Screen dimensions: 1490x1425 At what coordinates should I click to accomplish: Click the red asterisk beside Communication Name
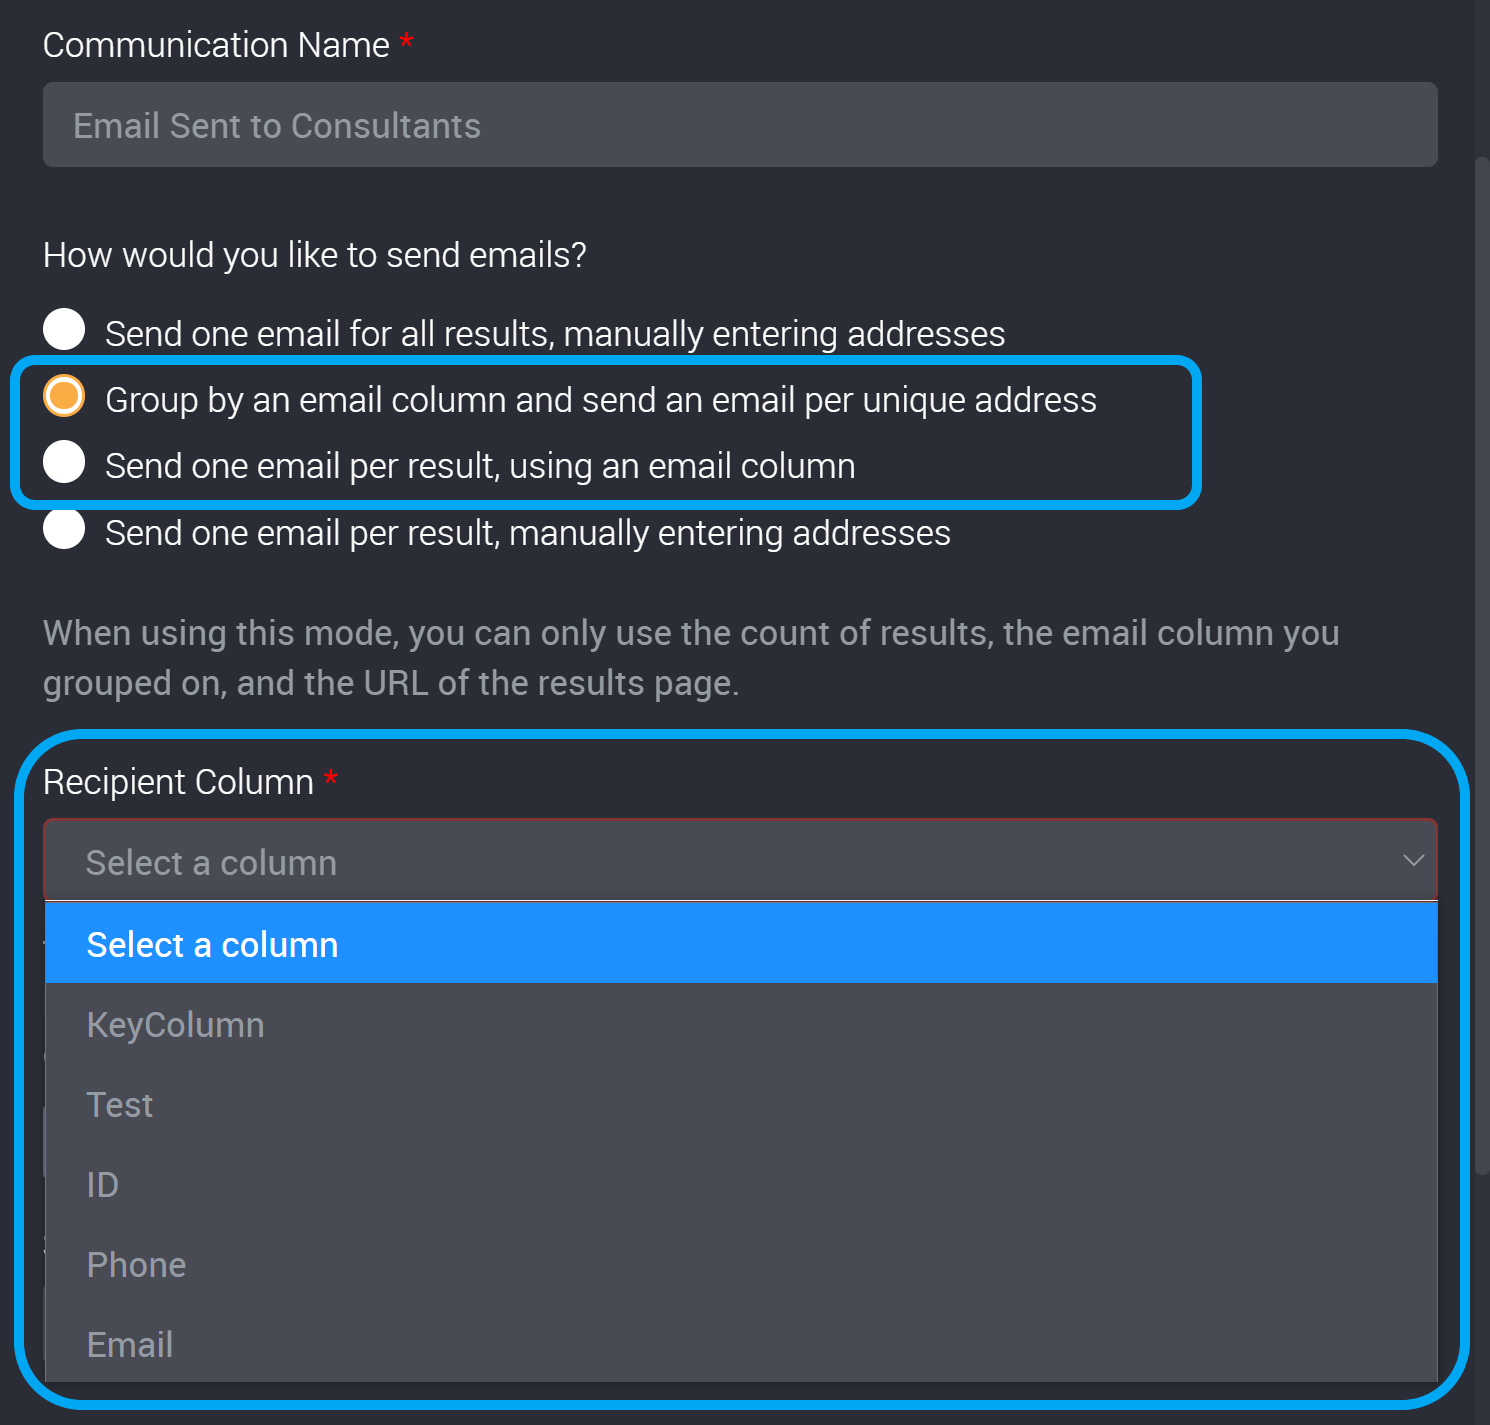(406, 42)
